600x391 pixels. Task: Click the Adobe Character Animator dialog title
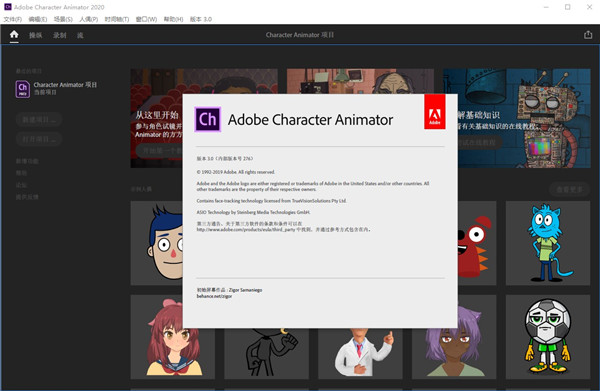click(310, 120)
